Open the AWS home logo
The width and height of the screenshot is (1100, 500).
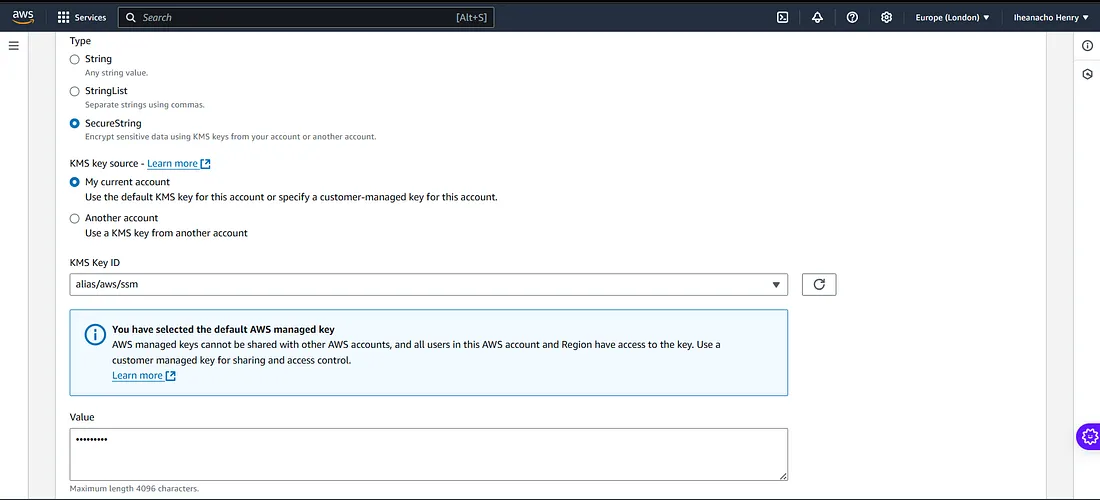click(x=23, y=16)
